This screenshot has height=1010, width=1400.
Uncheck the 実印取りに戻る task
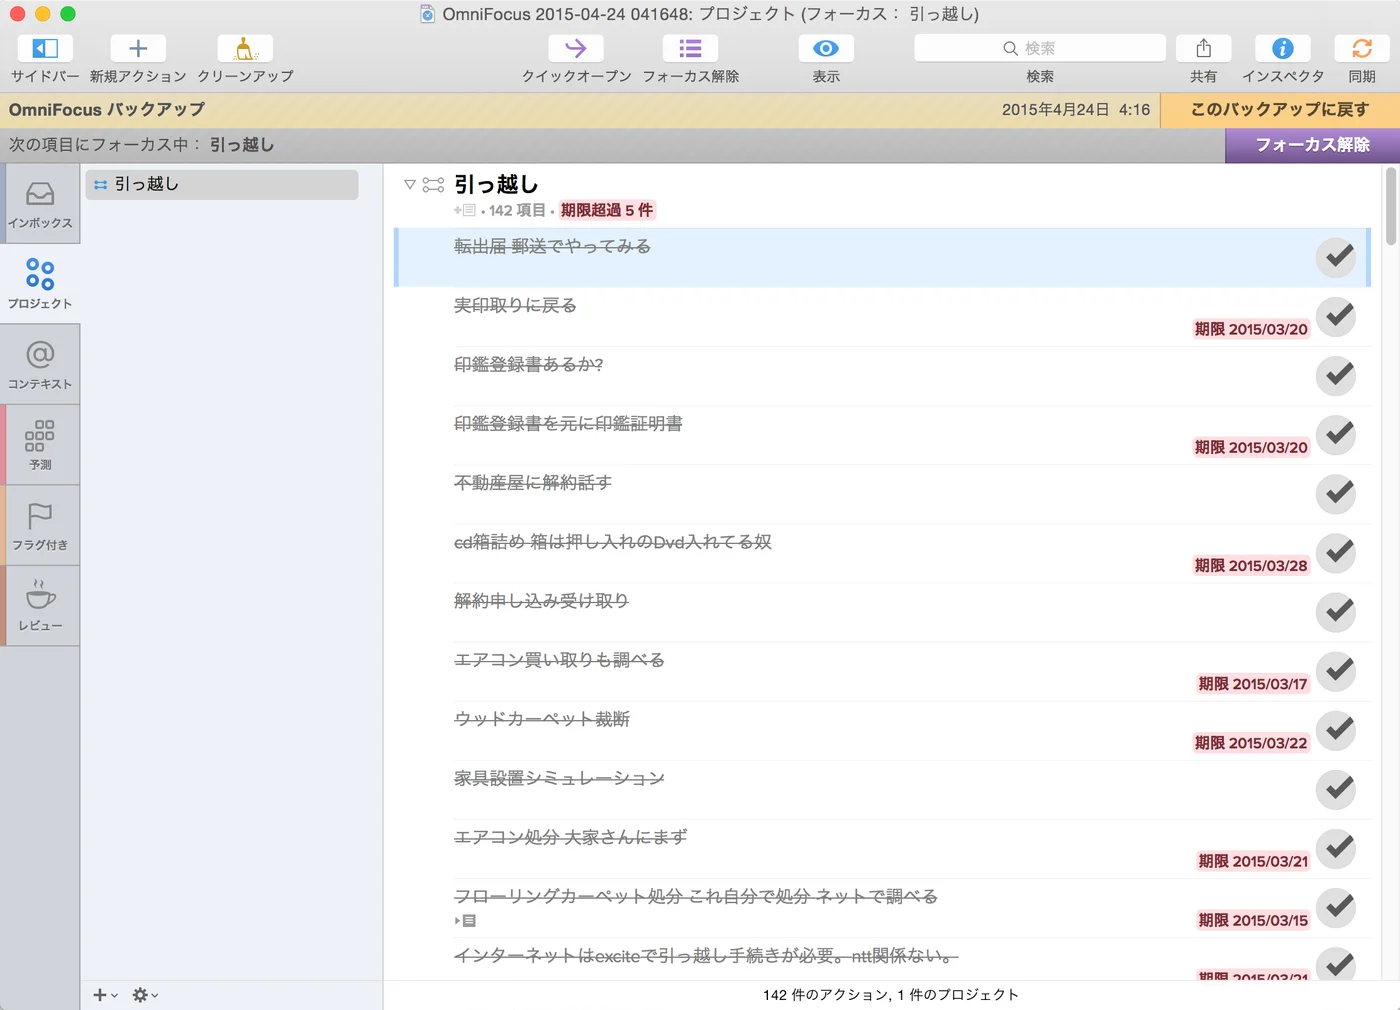click(1336, 316)
